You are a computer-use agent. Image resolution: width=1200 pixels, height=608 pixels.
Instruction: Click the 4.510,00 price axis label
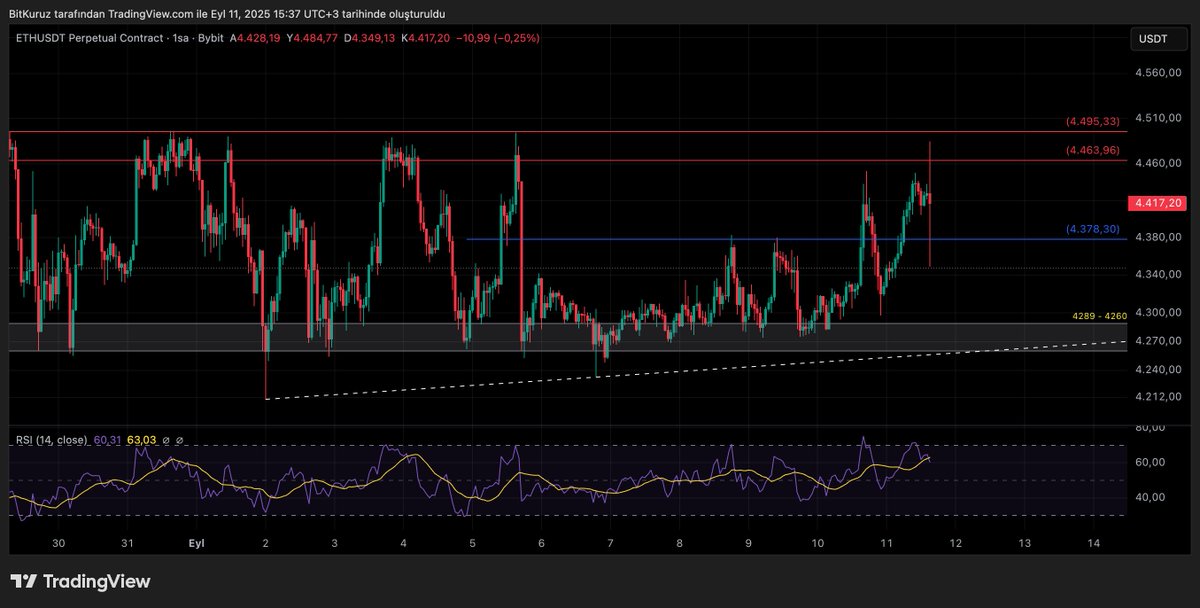coord(1158,118)
